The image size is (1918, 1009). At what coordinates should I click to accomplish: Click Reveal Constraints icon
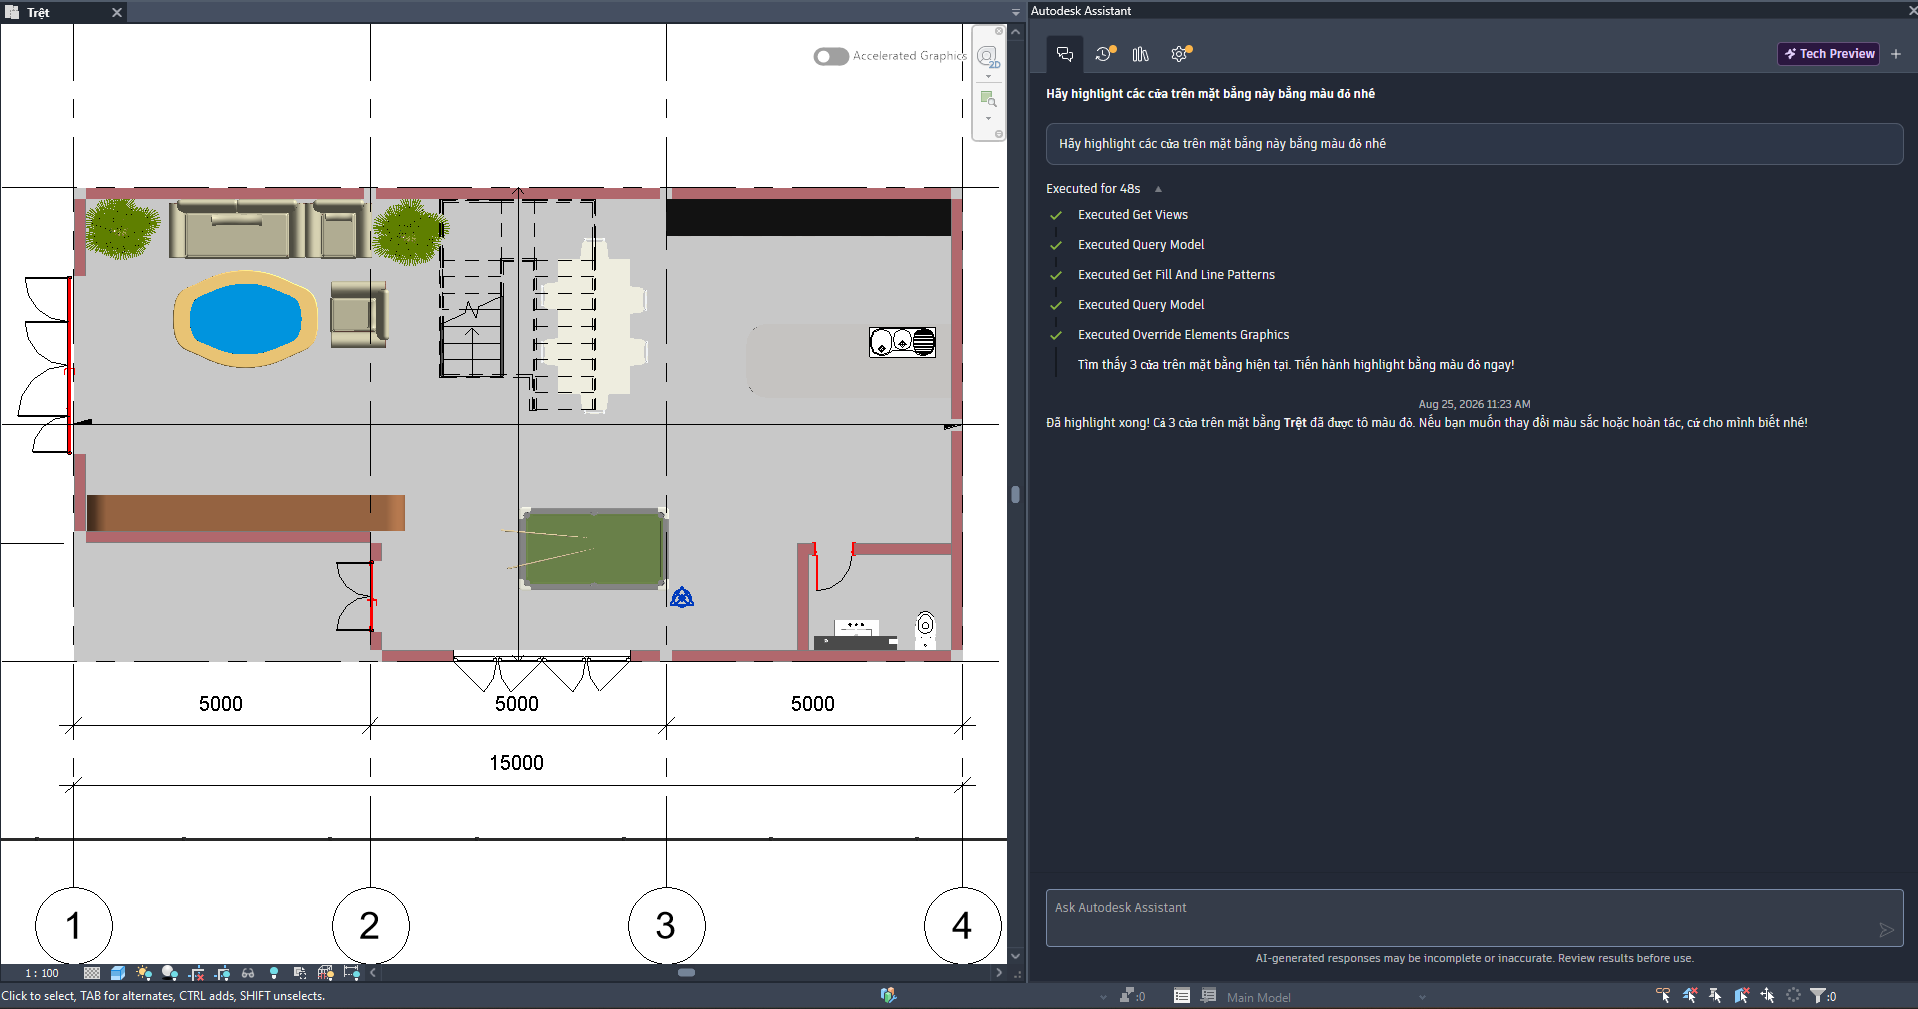[352, 973]
